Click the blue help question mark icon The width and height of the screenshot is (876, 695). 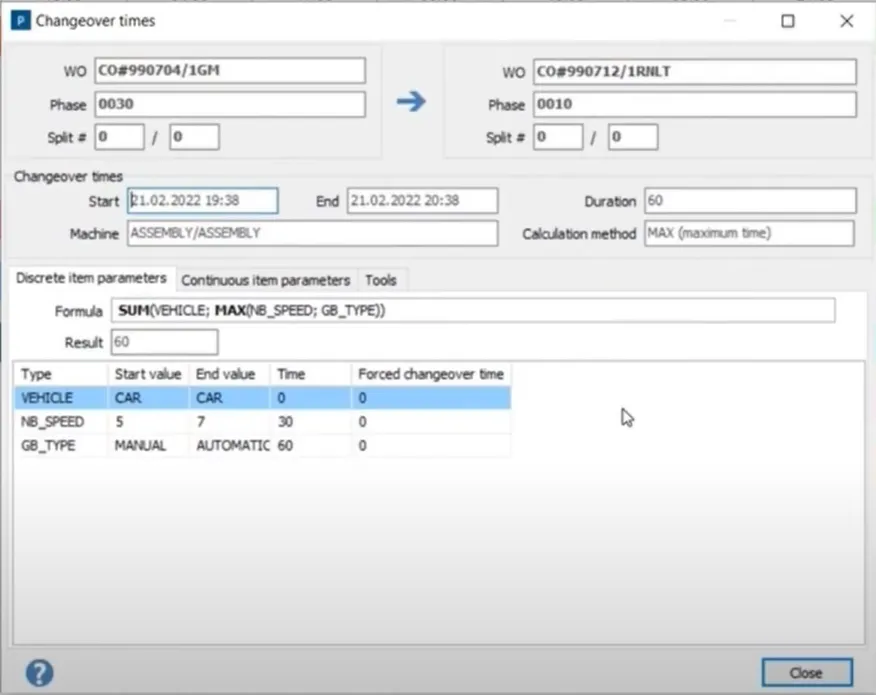40,673
